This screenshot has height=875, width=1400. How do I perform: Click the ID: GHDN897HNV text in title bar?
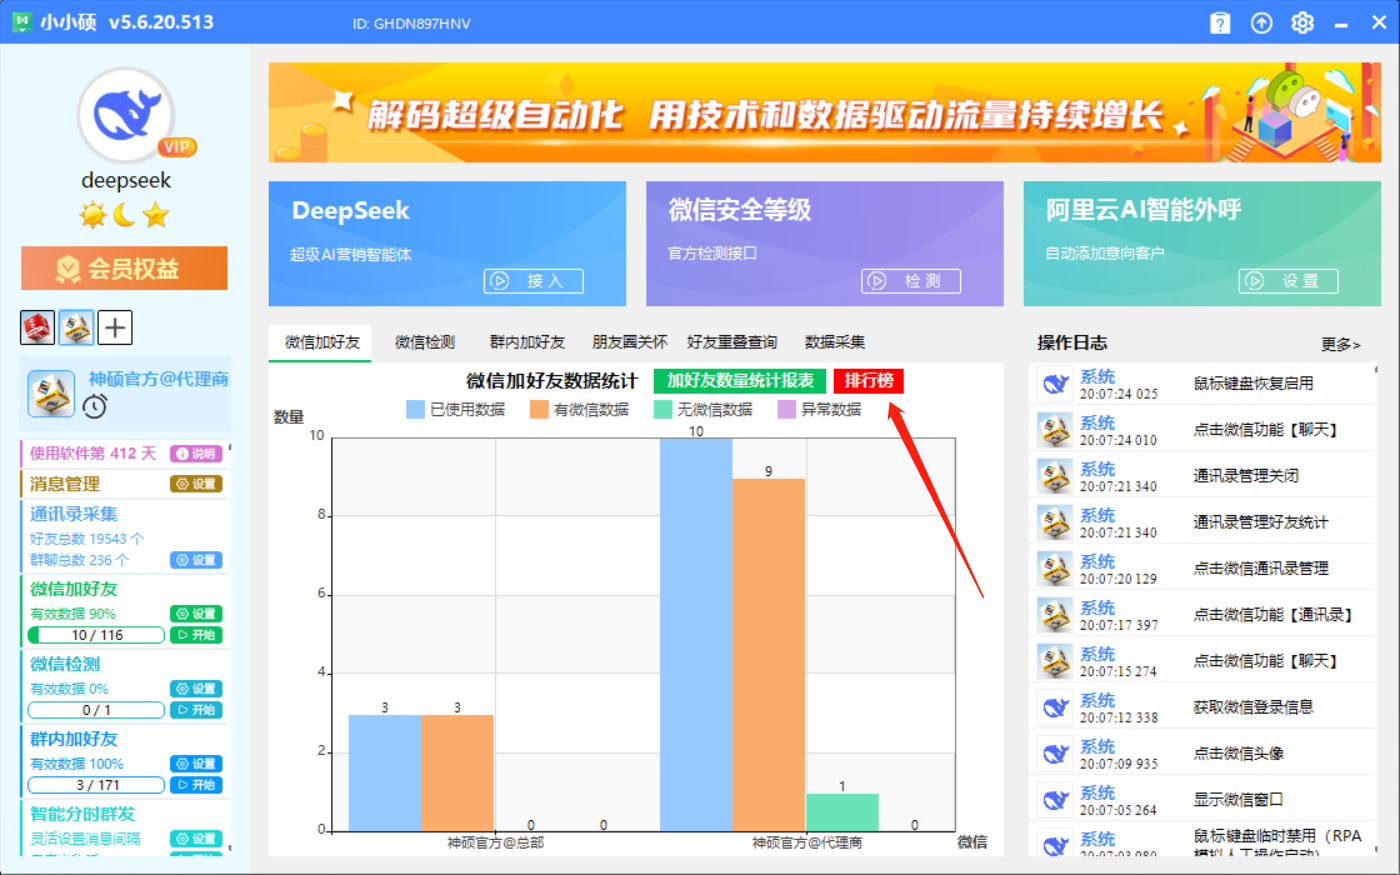tap(411, 23)
